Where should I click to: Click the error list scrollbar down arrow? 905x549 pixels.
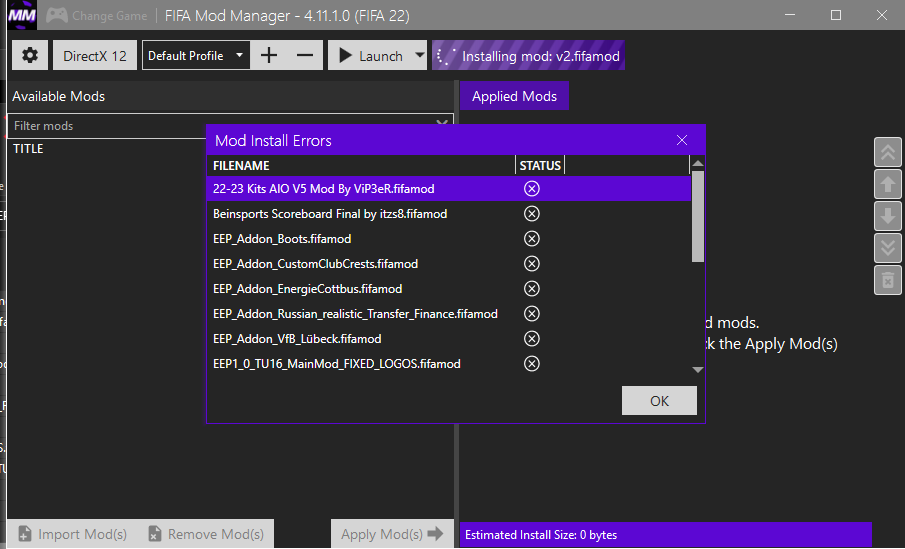pyautogui.click(x=697, y=369)
